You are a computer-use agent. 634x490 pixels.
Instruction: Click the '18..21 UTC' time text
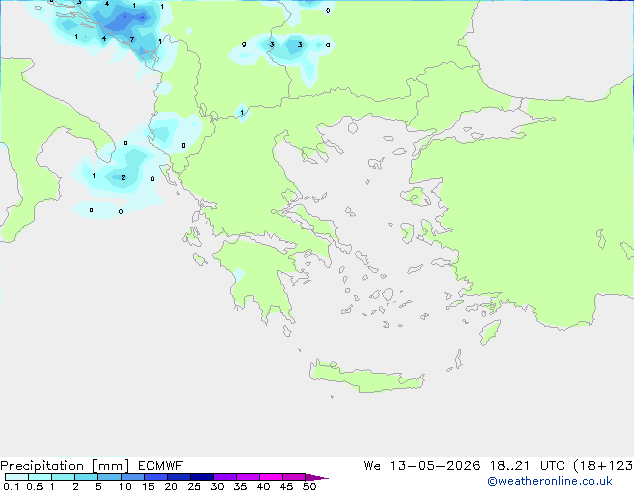pos(528,466)
